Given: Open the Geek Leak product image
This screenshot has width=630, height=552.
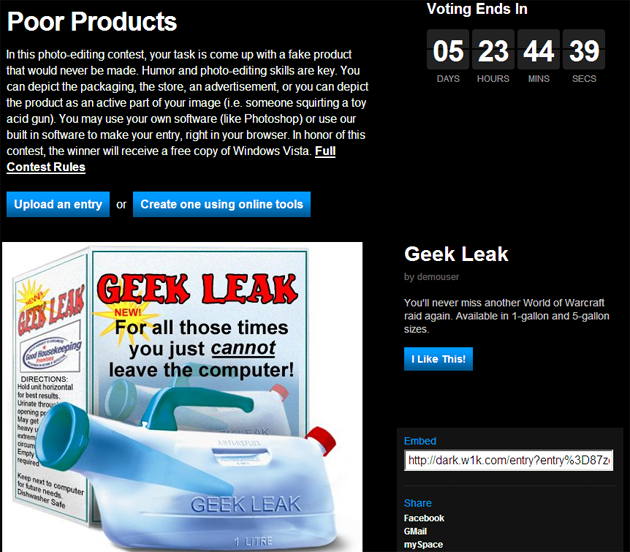Looking at the screenshot, I should click(x=182, y=397).
